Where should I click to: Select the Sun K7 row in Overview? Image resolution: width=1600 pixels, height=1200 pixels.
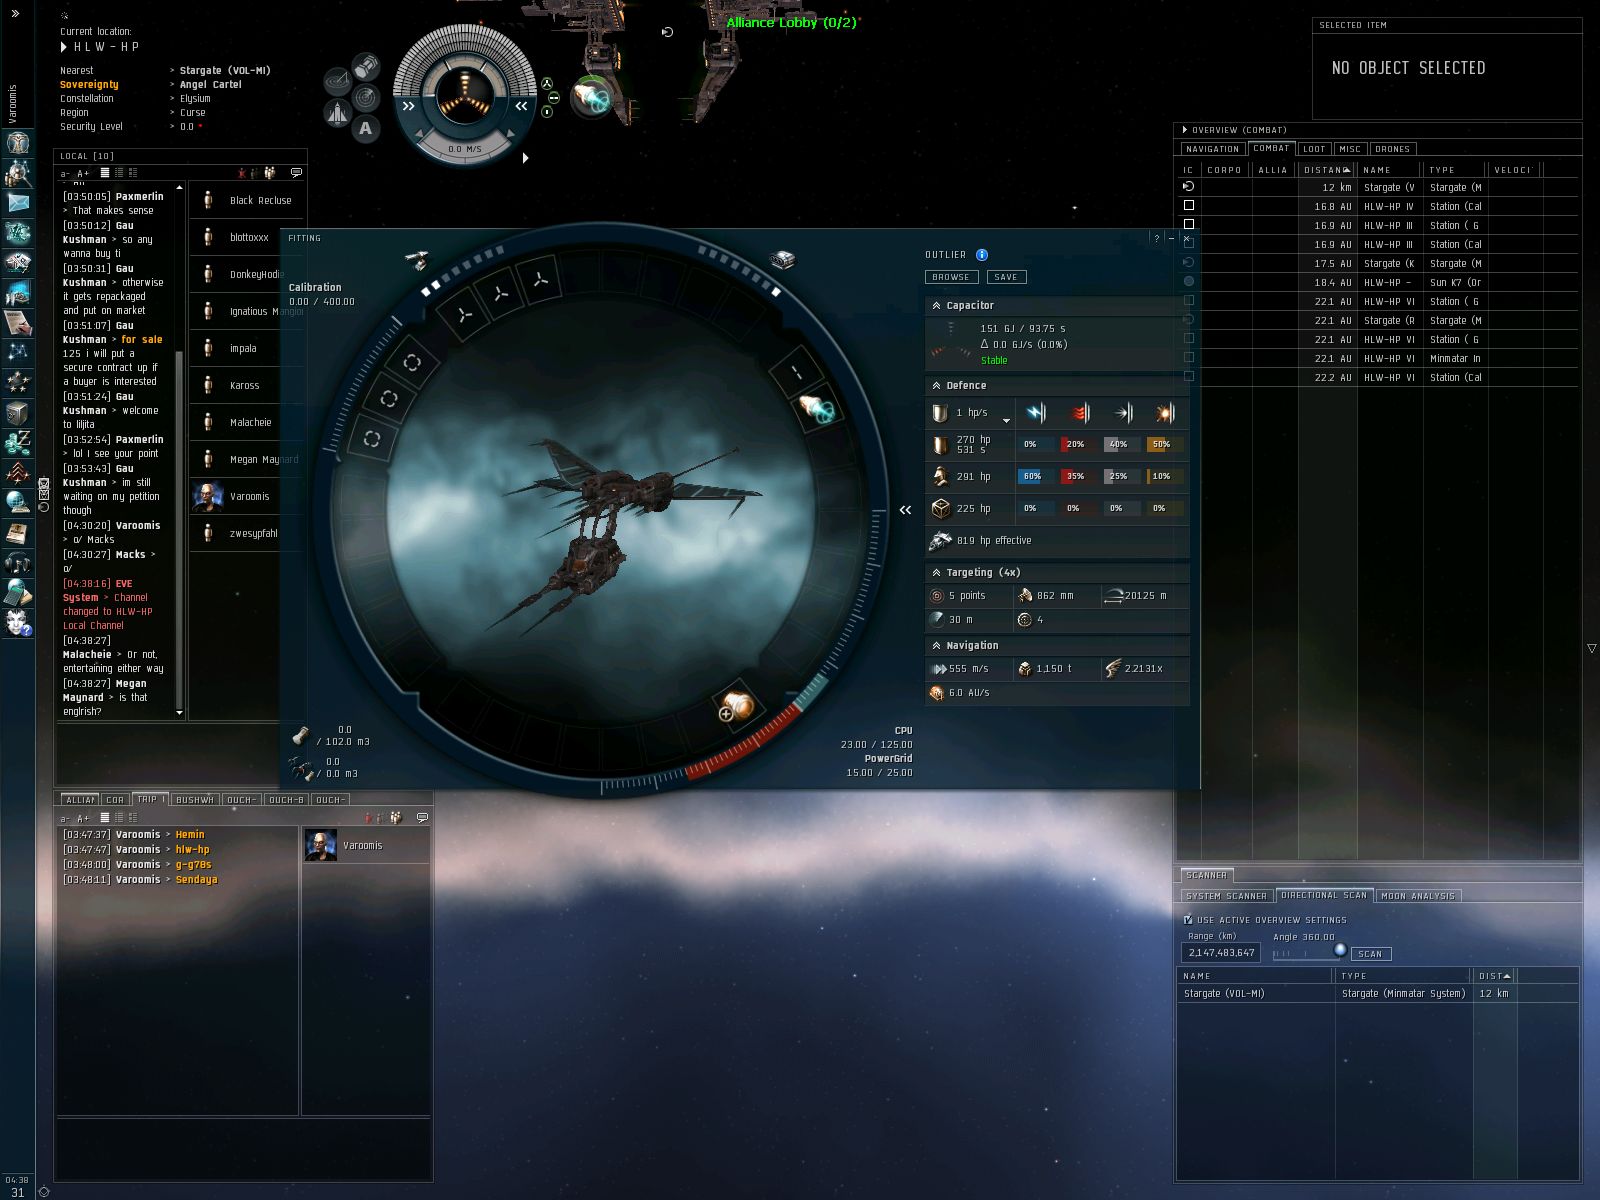(x=1380, y=283)
